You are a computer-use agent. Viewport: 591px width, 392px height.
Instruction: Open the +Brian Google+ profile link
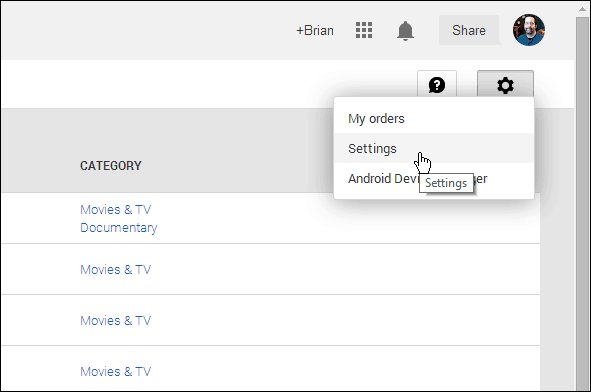click(315, 30)
